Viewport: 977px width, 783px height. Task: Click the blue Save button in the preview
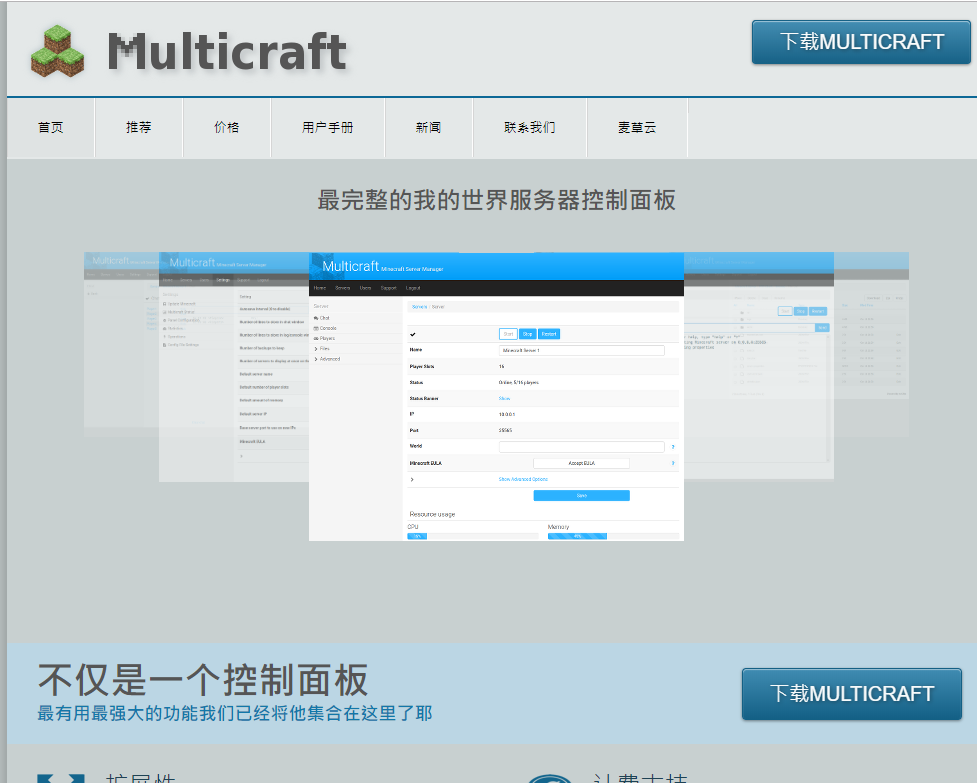tap(581, 495)
